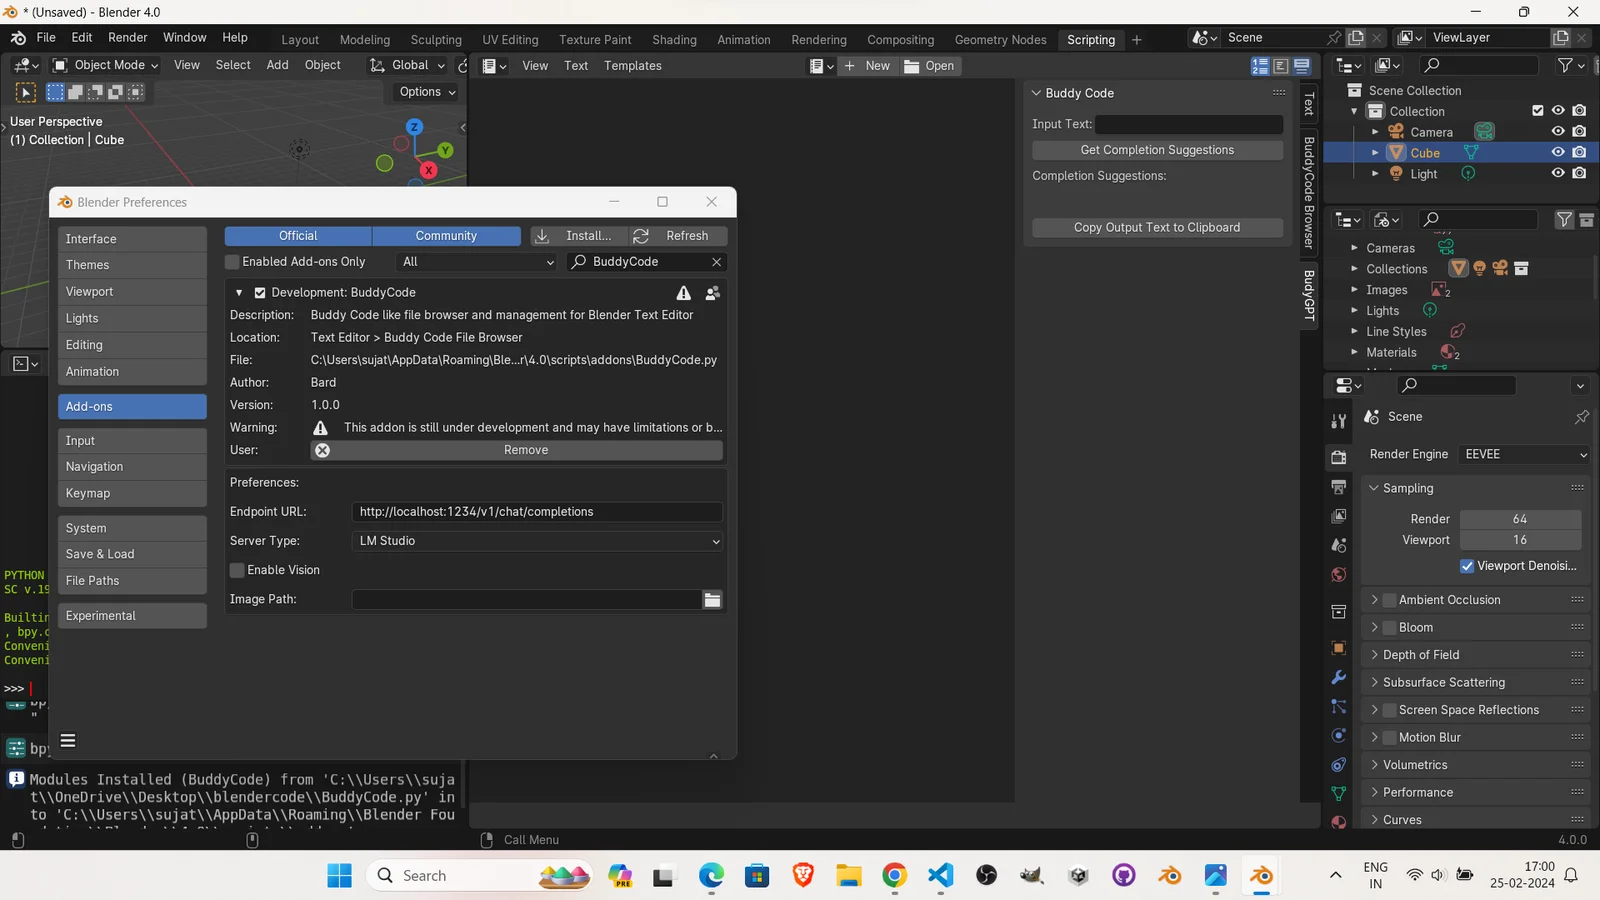
Task: Open the Templates menu in the text editor
Action: tap(632, 66)
